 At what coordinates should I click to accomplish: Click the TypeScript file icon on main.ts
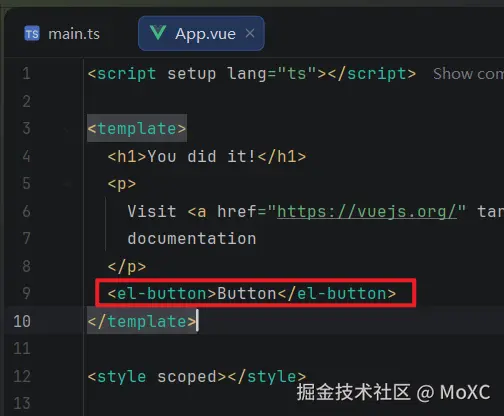(x=32, y=34)
